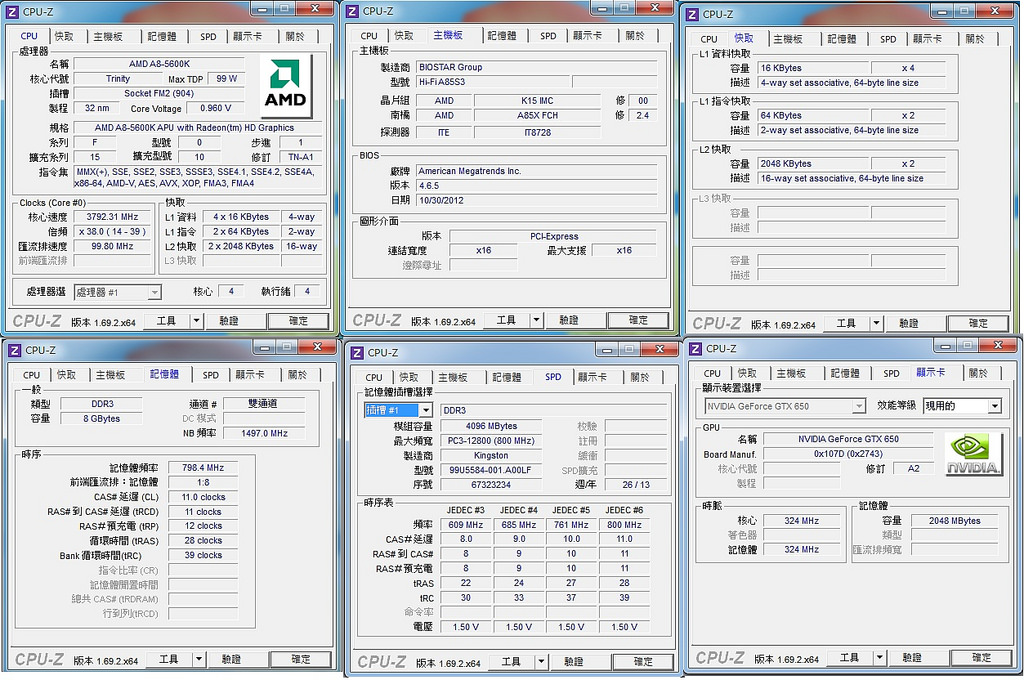Viewport: 1024px width, 680px height.
Task: Click the 工具 button in the AMD processor window
Action: [x=166, y=321]
